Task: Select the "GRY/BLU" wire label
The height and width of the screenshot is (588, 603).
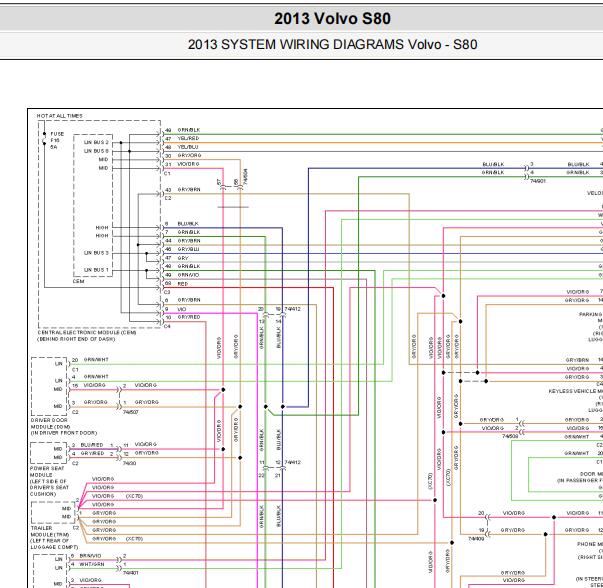Action: tap(188, 249)
